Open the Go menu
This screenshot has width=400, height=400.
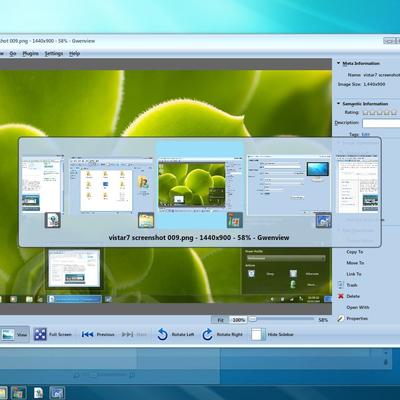point(13,53)
